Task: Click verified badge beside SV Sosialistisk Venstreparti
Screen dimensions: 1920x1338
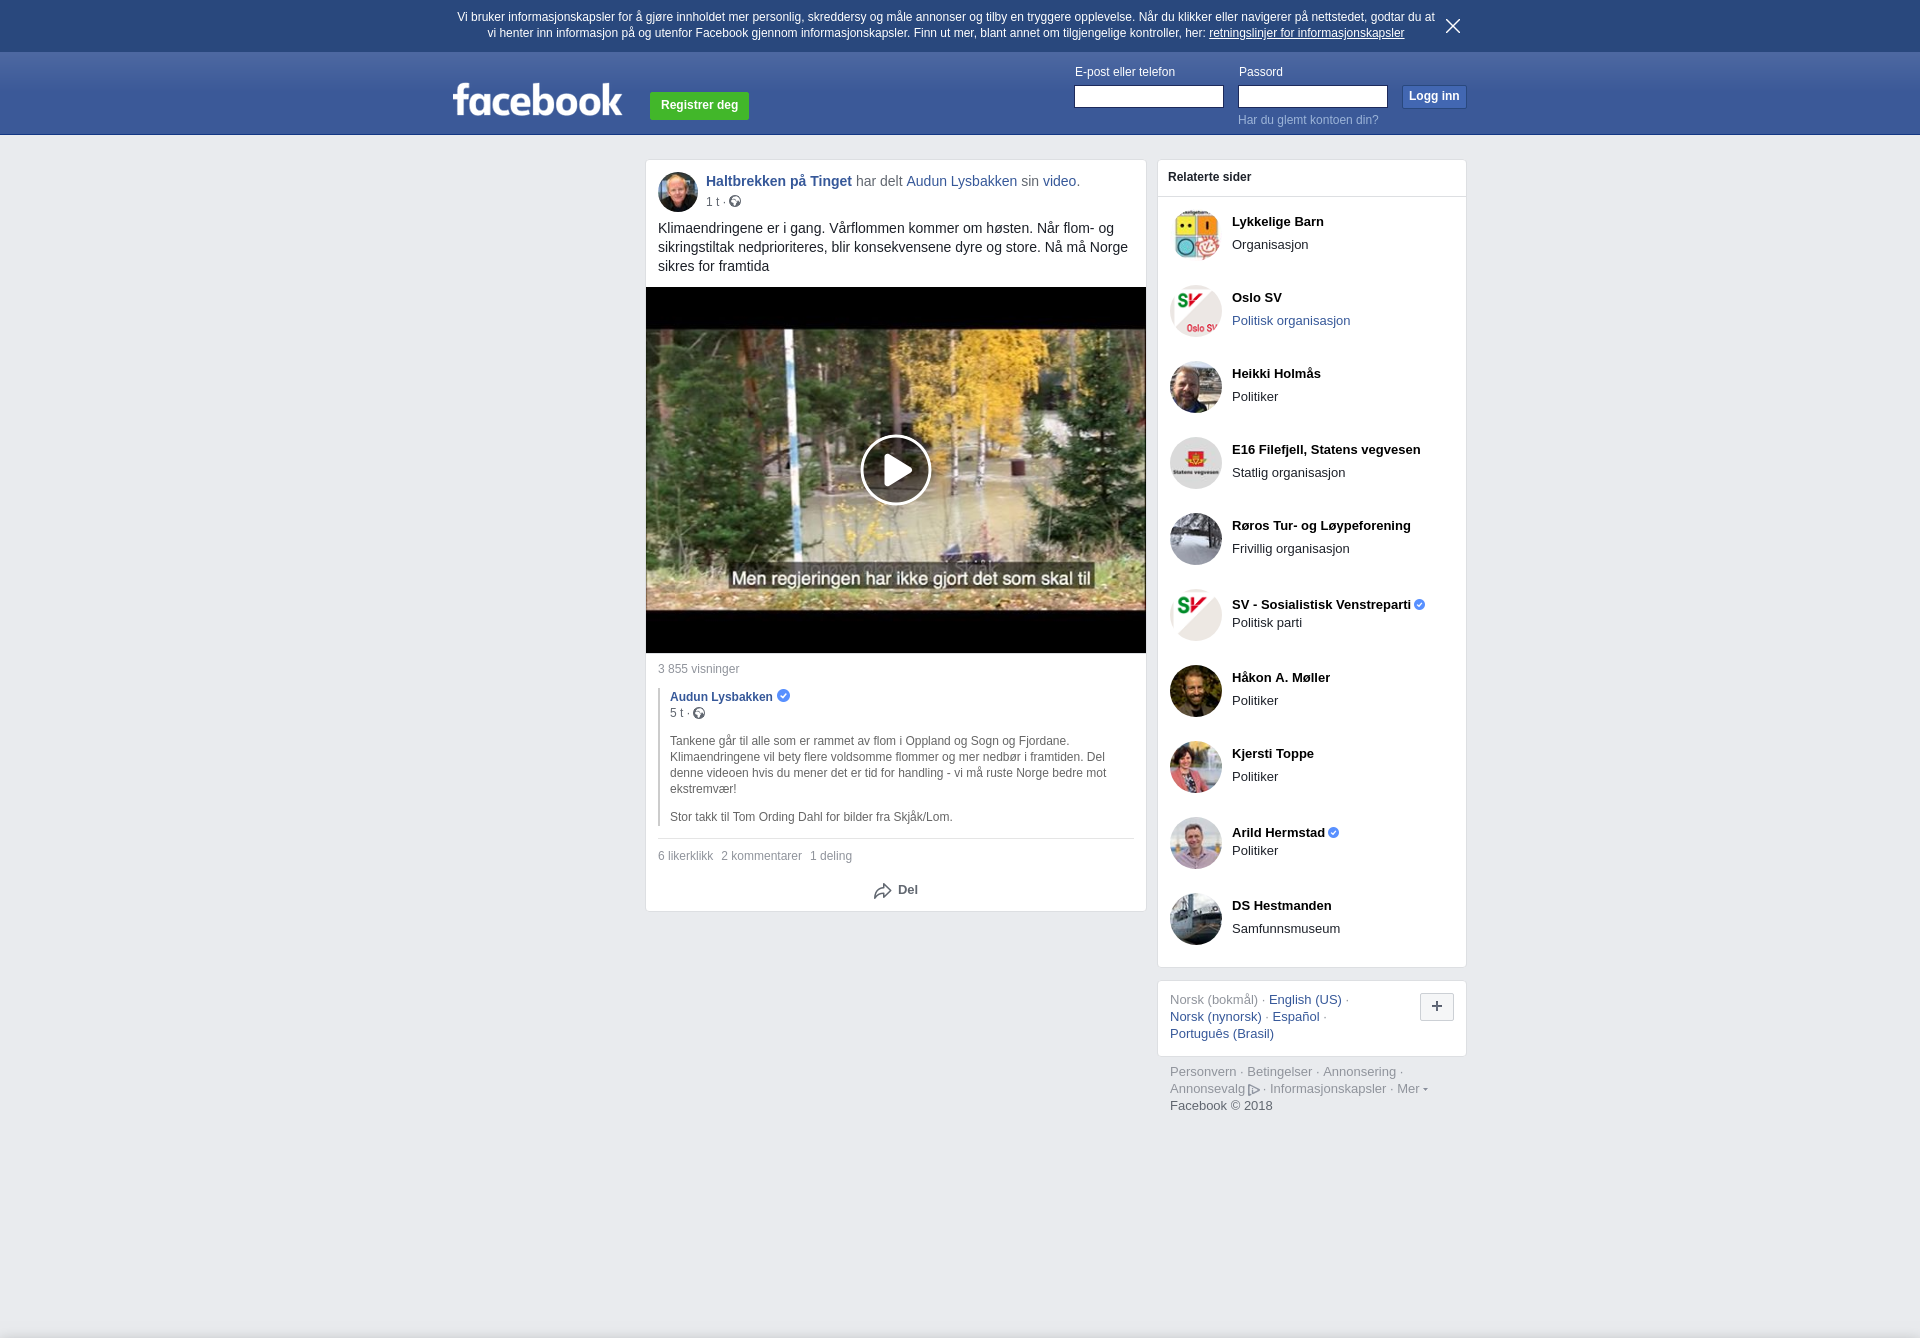Action: click(1419, 605)
